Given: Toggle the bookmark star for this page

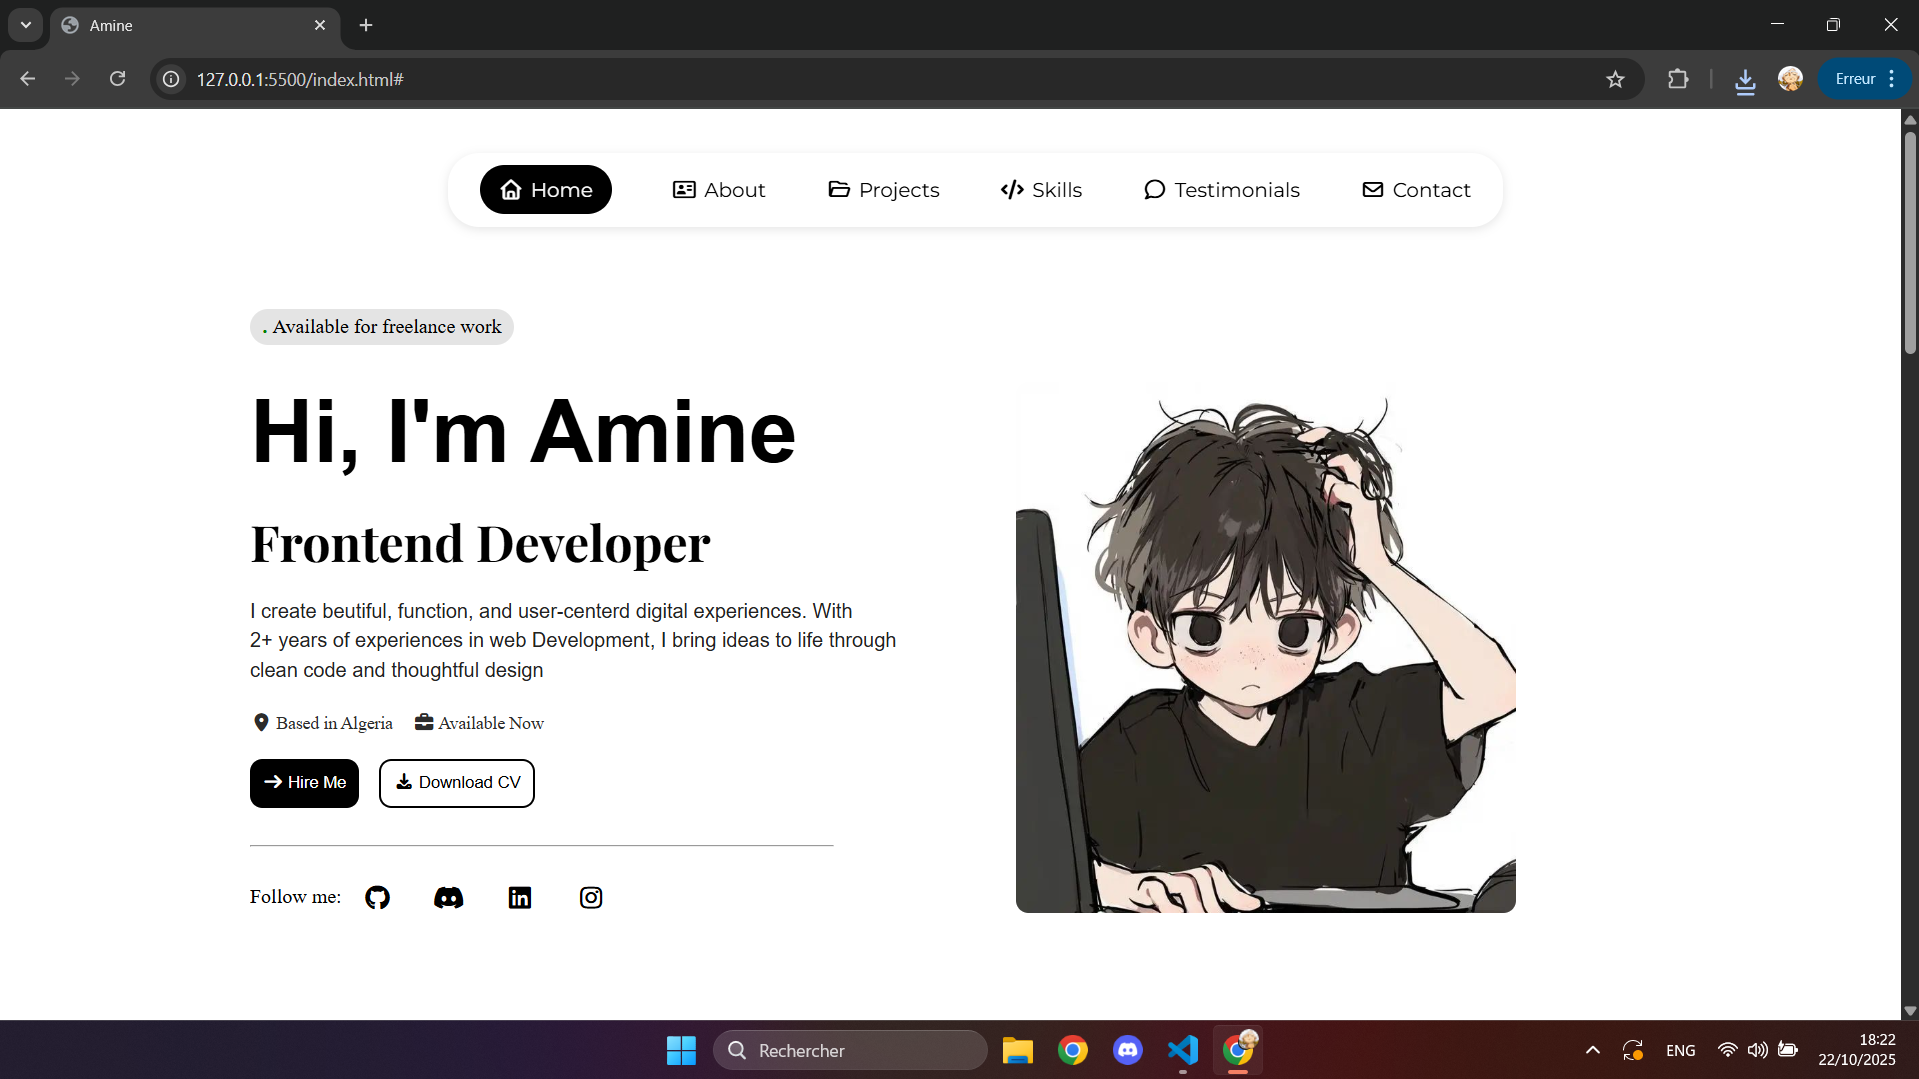Looking at the screenshot, I should pos(1616,79).
